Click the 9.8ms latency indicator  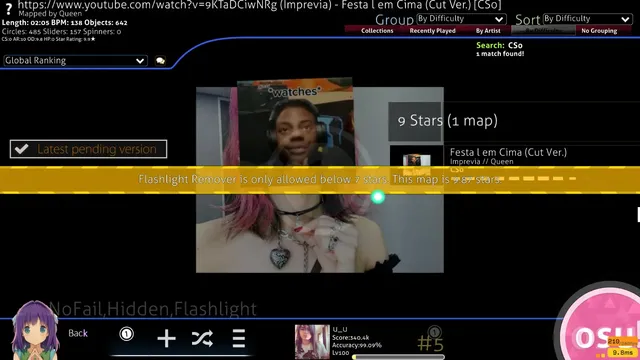(x=622, y=352)
